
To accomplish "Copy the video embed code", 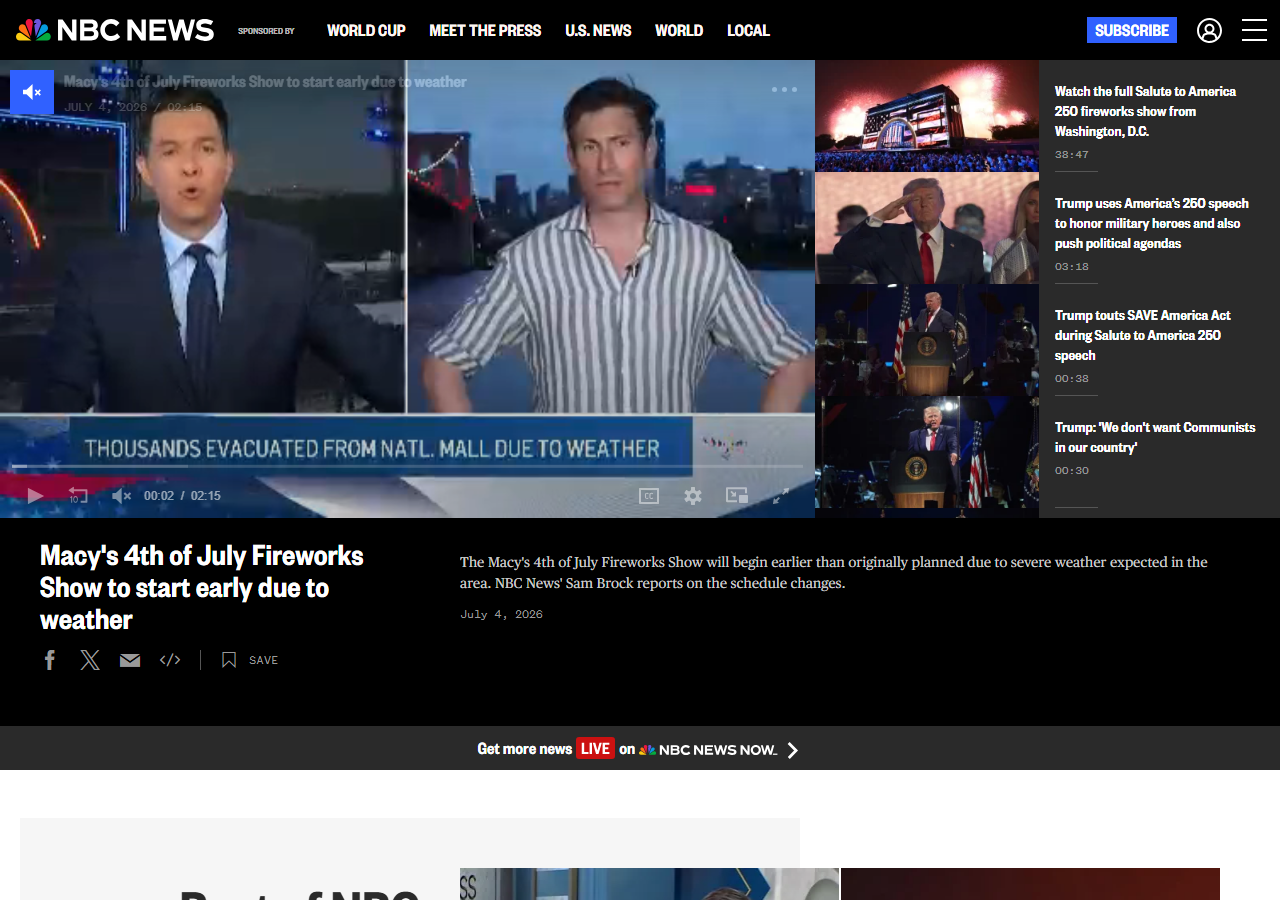I will [170, 660].
